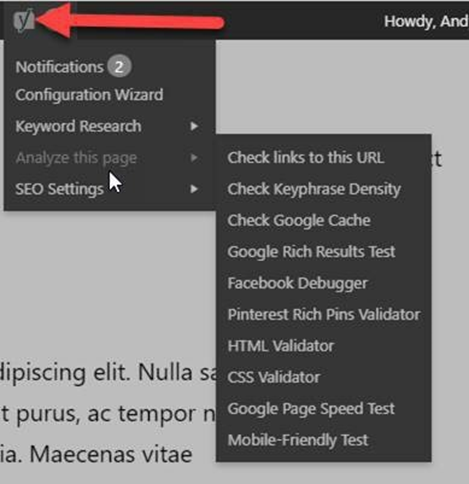Image resolution: width=469 pixels, height=484 pixels.
Task: Launch the Configuration Wizard
Action: (x=89, y=95)
